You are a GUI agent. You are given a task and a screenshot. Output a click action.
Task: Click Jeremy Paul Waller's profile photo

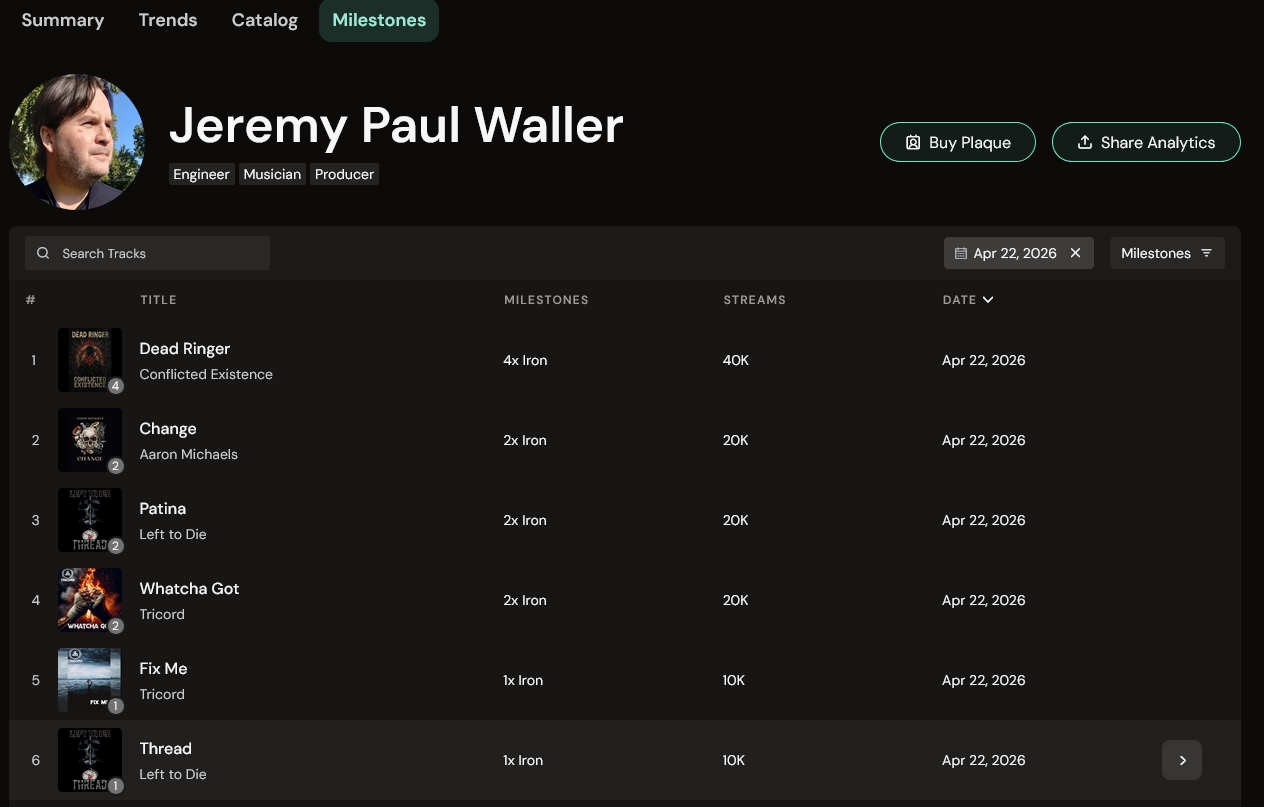(77, 141)
